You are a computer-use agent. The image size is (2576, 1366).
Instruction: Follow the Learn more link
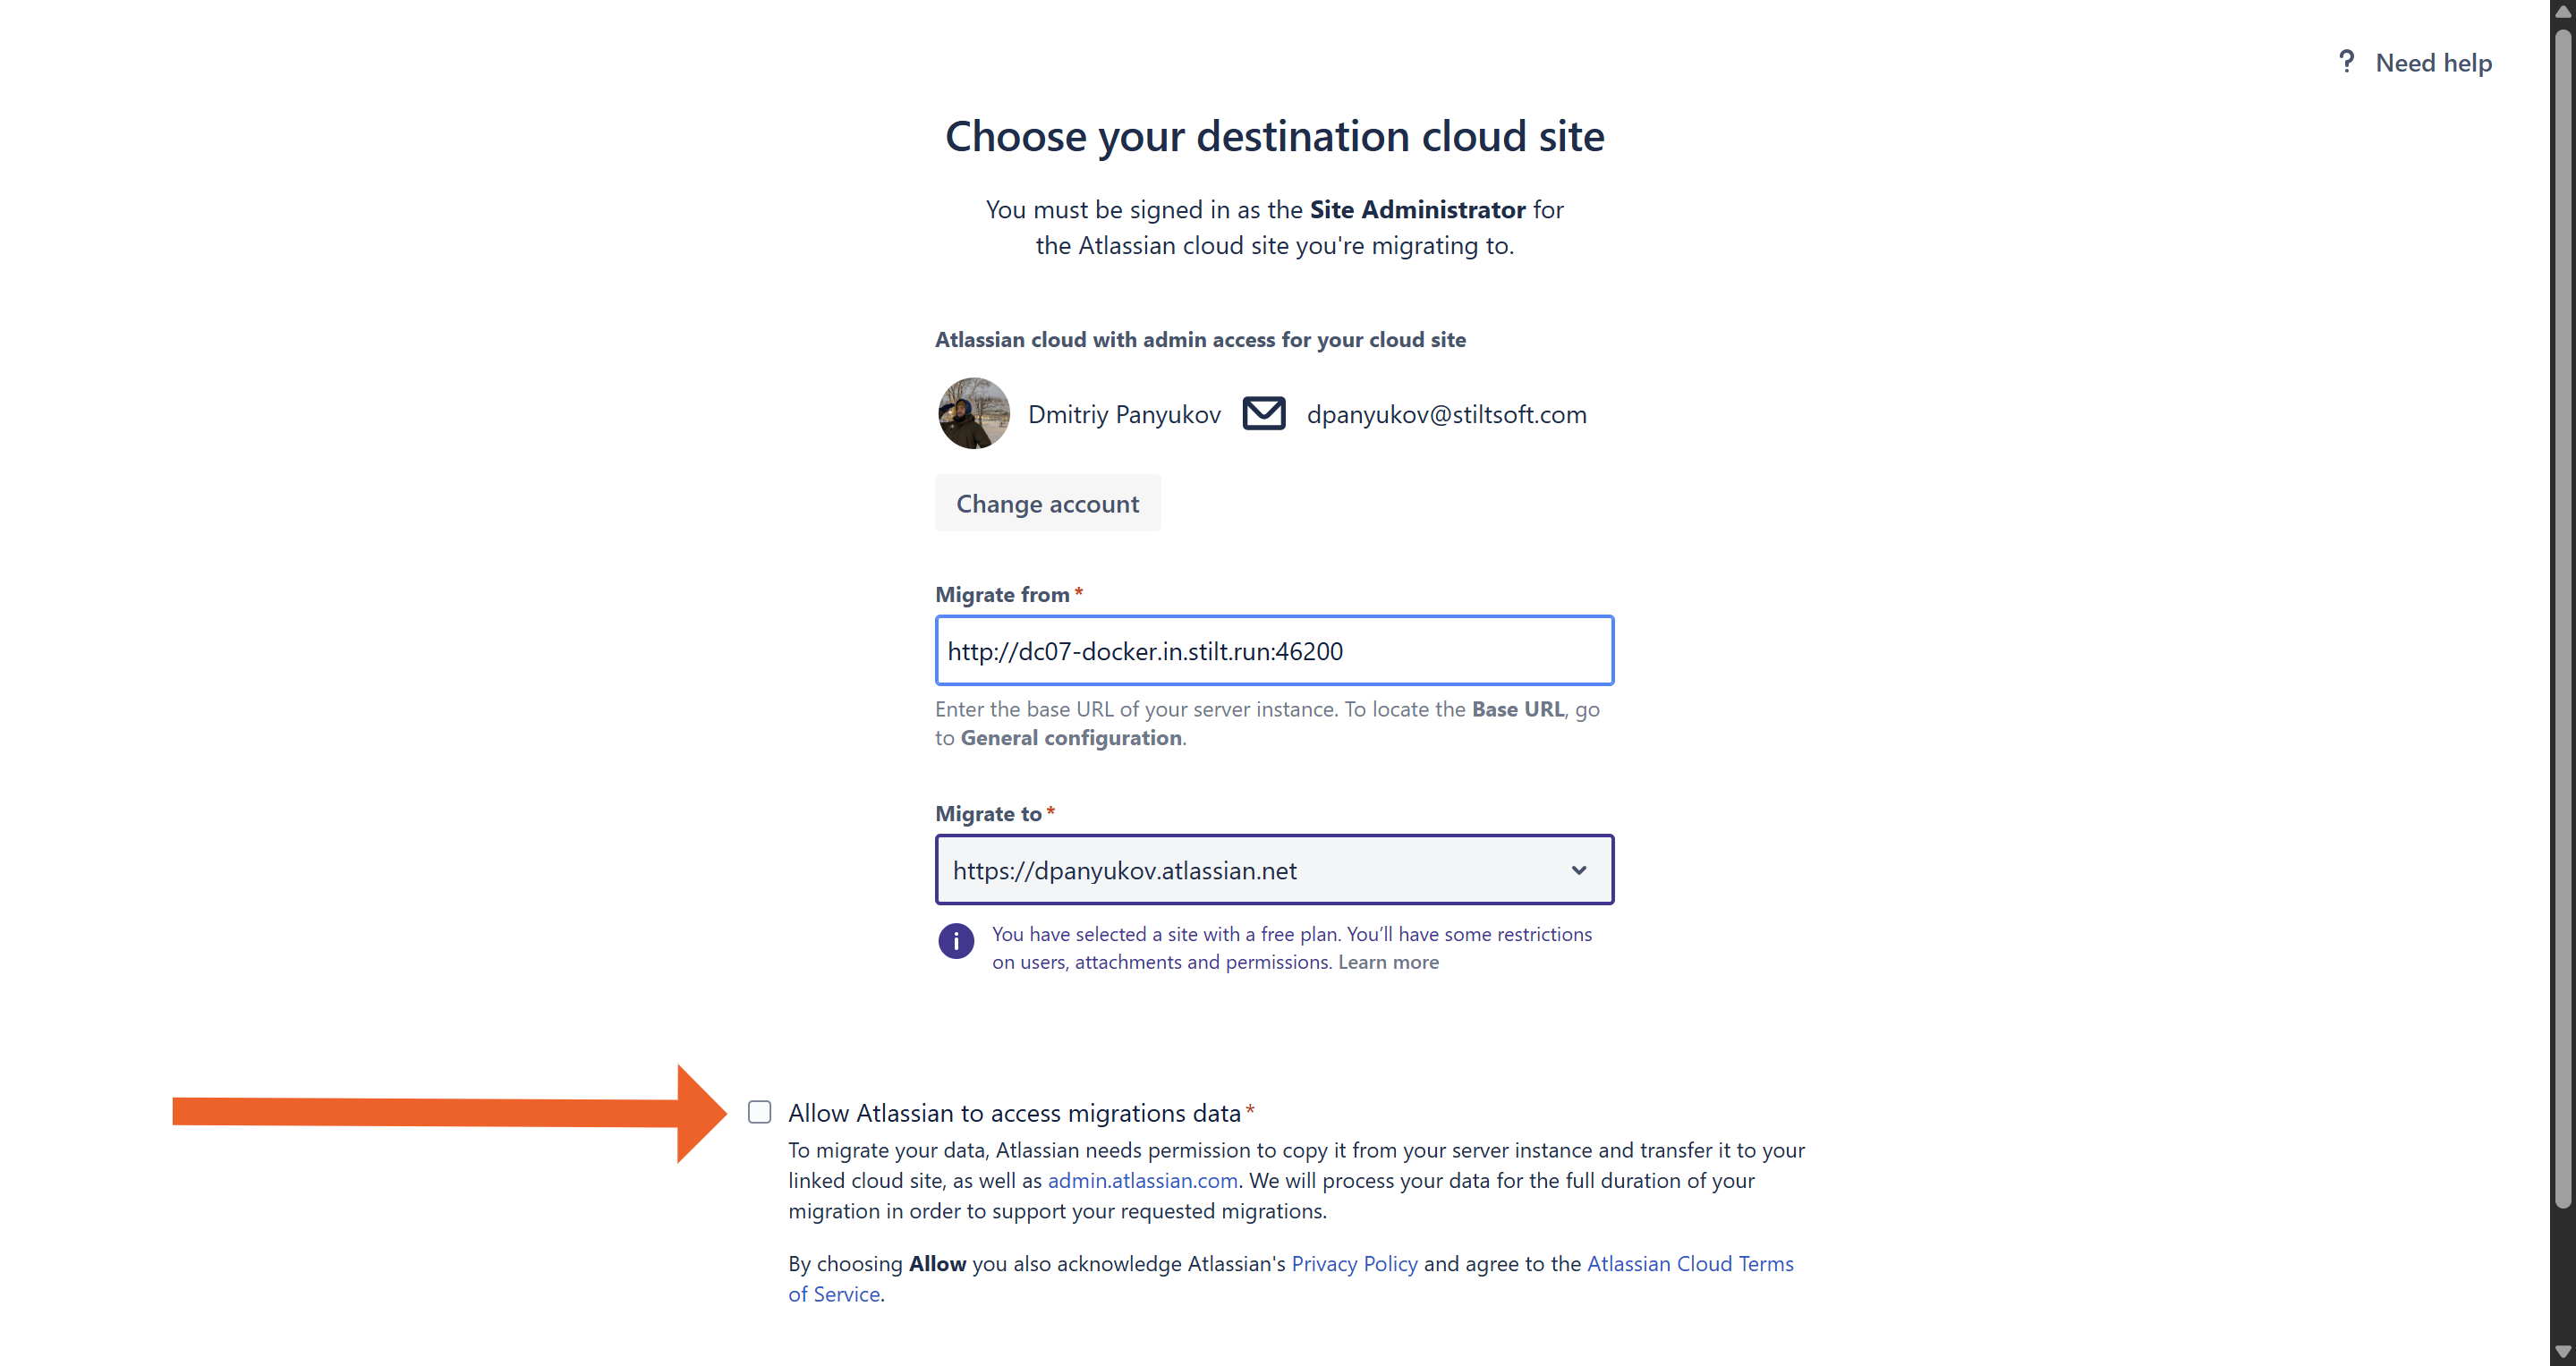click(x=1388, y=962)
